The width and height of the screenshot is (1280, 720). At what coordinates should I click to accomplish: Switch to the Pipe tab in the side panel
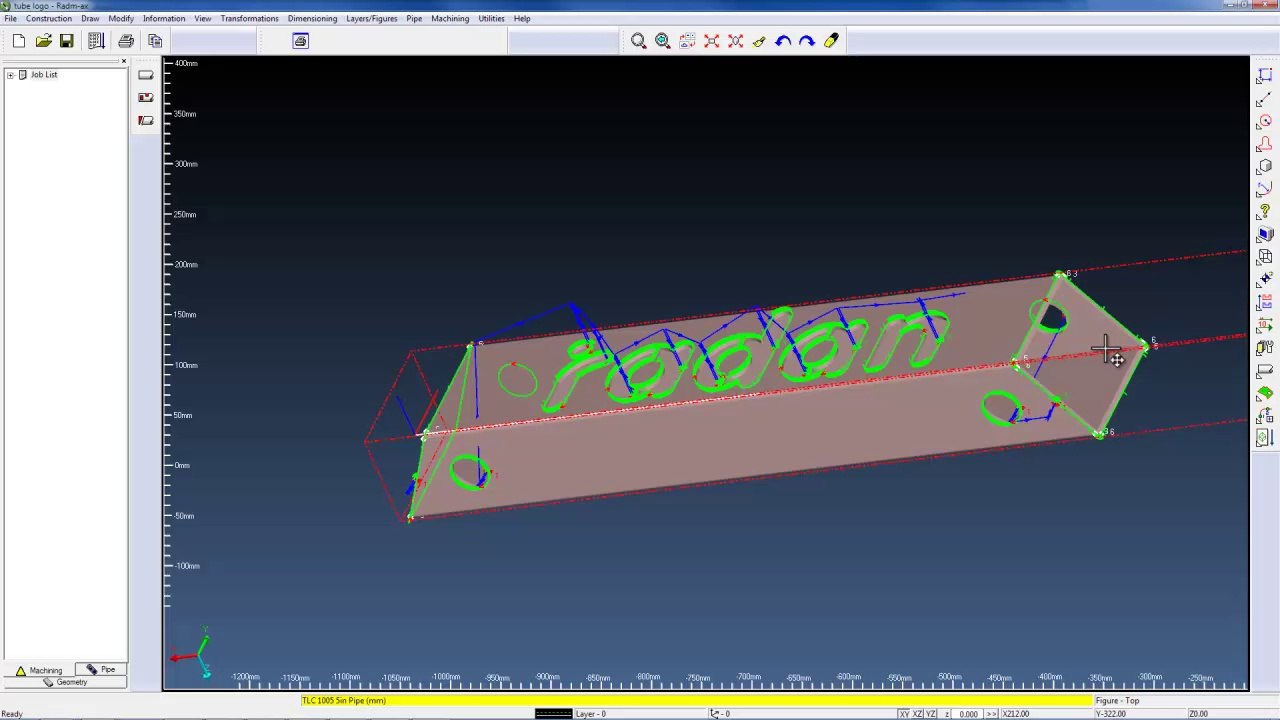click(101, 670)
